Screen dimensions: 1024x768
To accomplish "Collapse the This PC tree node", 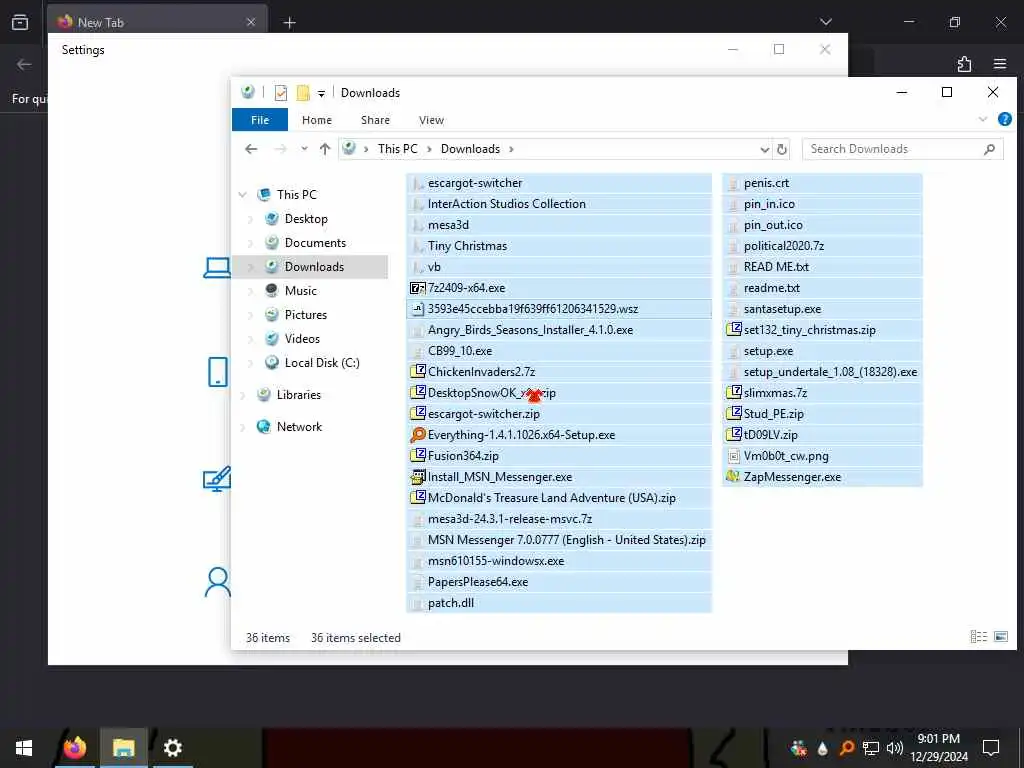I will [x=242, y=195].
